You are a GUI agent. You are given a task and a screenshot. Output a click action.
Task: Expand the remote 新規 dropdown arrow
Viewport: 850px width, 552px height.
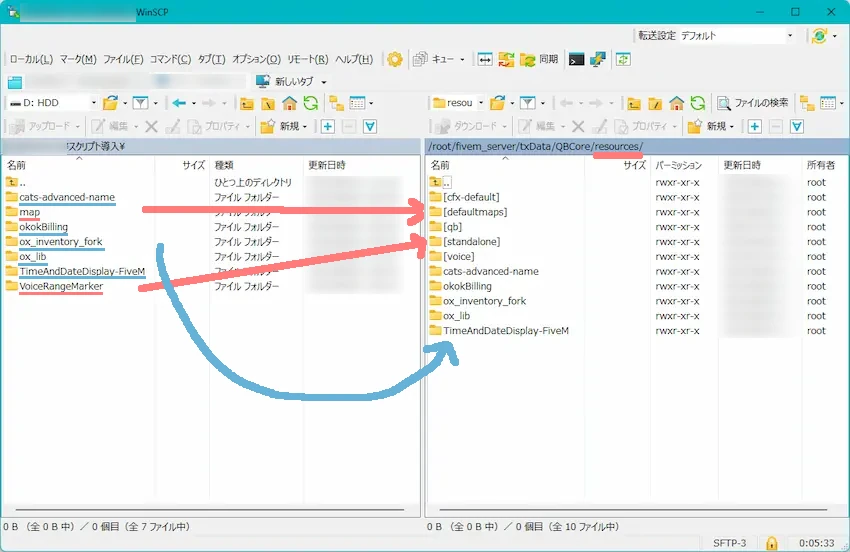[732, 127]
